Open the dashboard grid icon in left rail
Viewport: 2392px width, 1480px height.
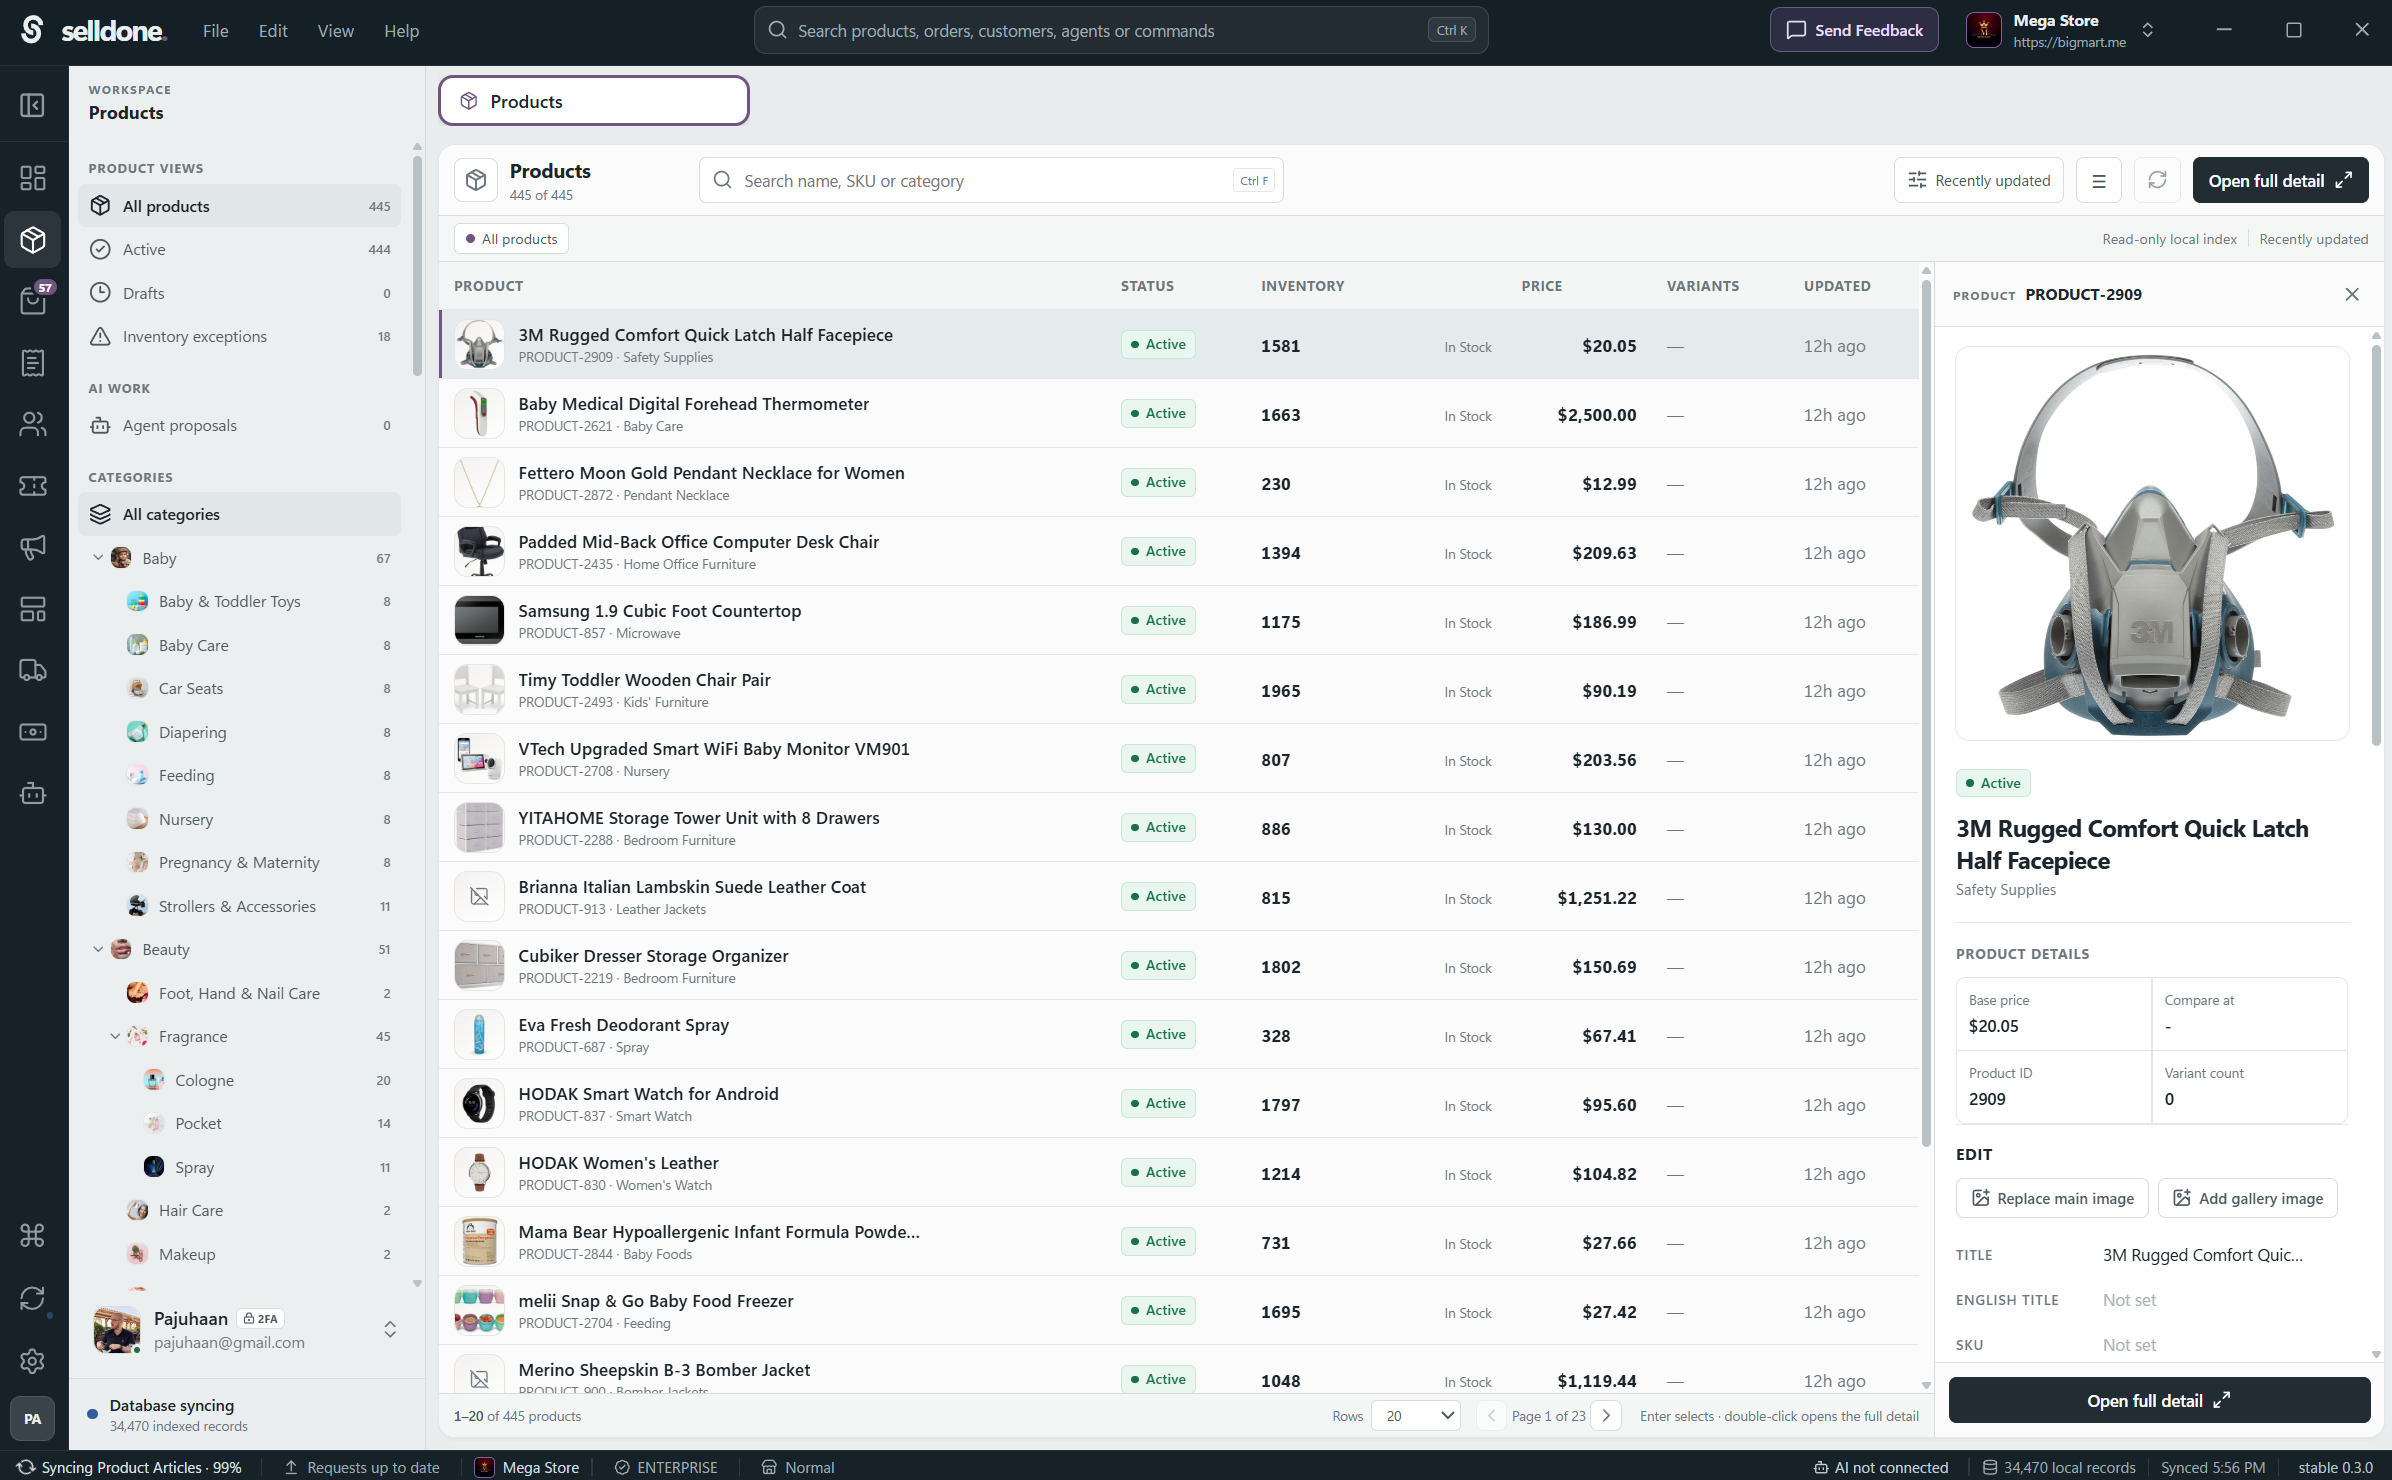pos(32,178)
